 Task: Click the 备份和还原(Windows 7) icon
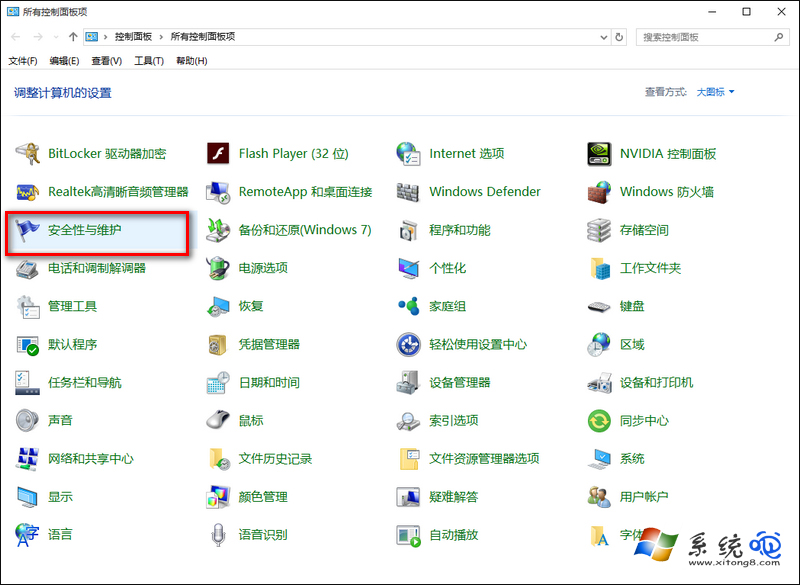point(218,230)
